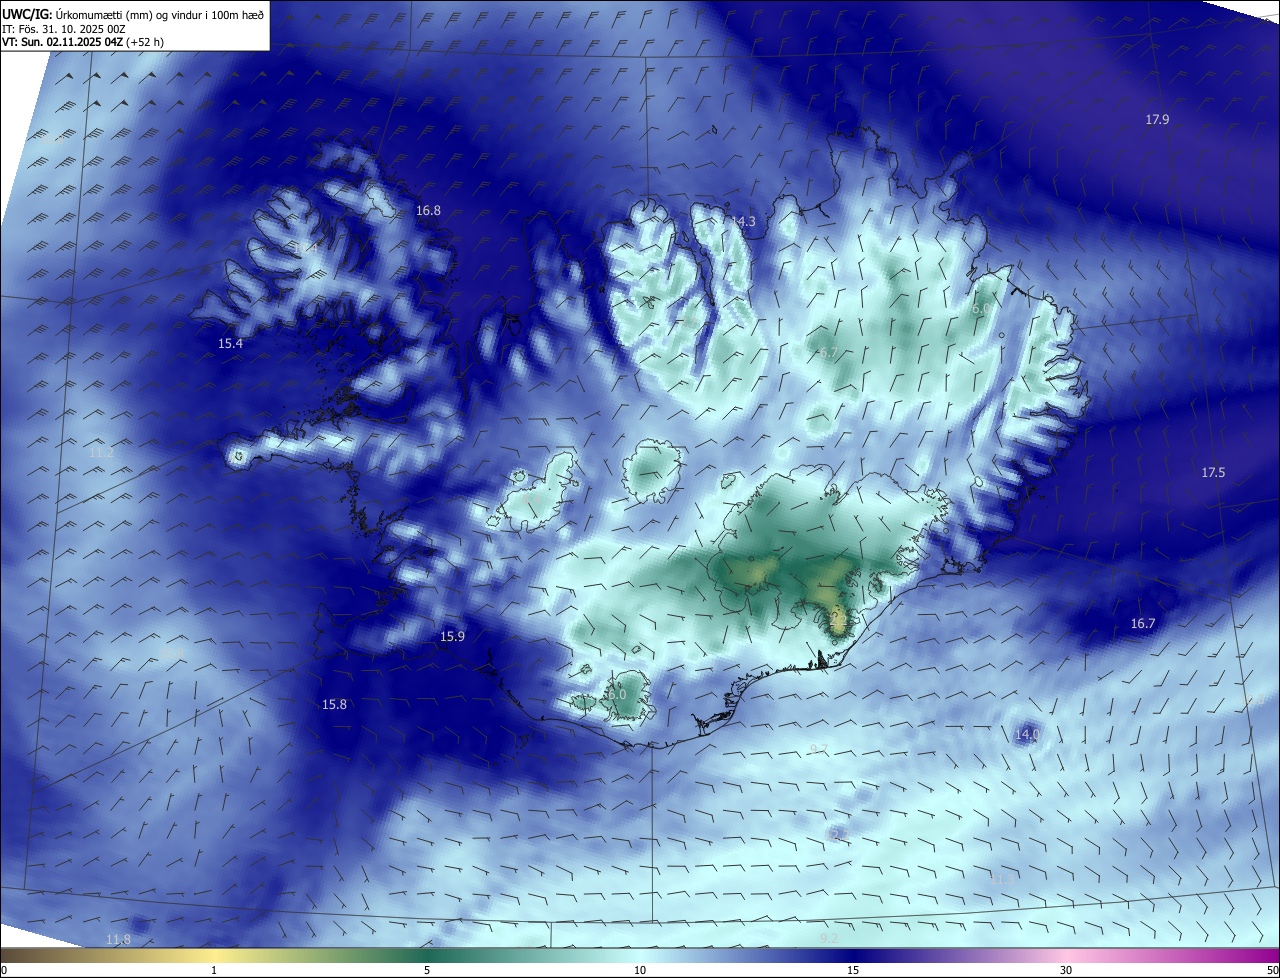
Task: Click the 11.8 value label
Action: click(x=118, y=938)
